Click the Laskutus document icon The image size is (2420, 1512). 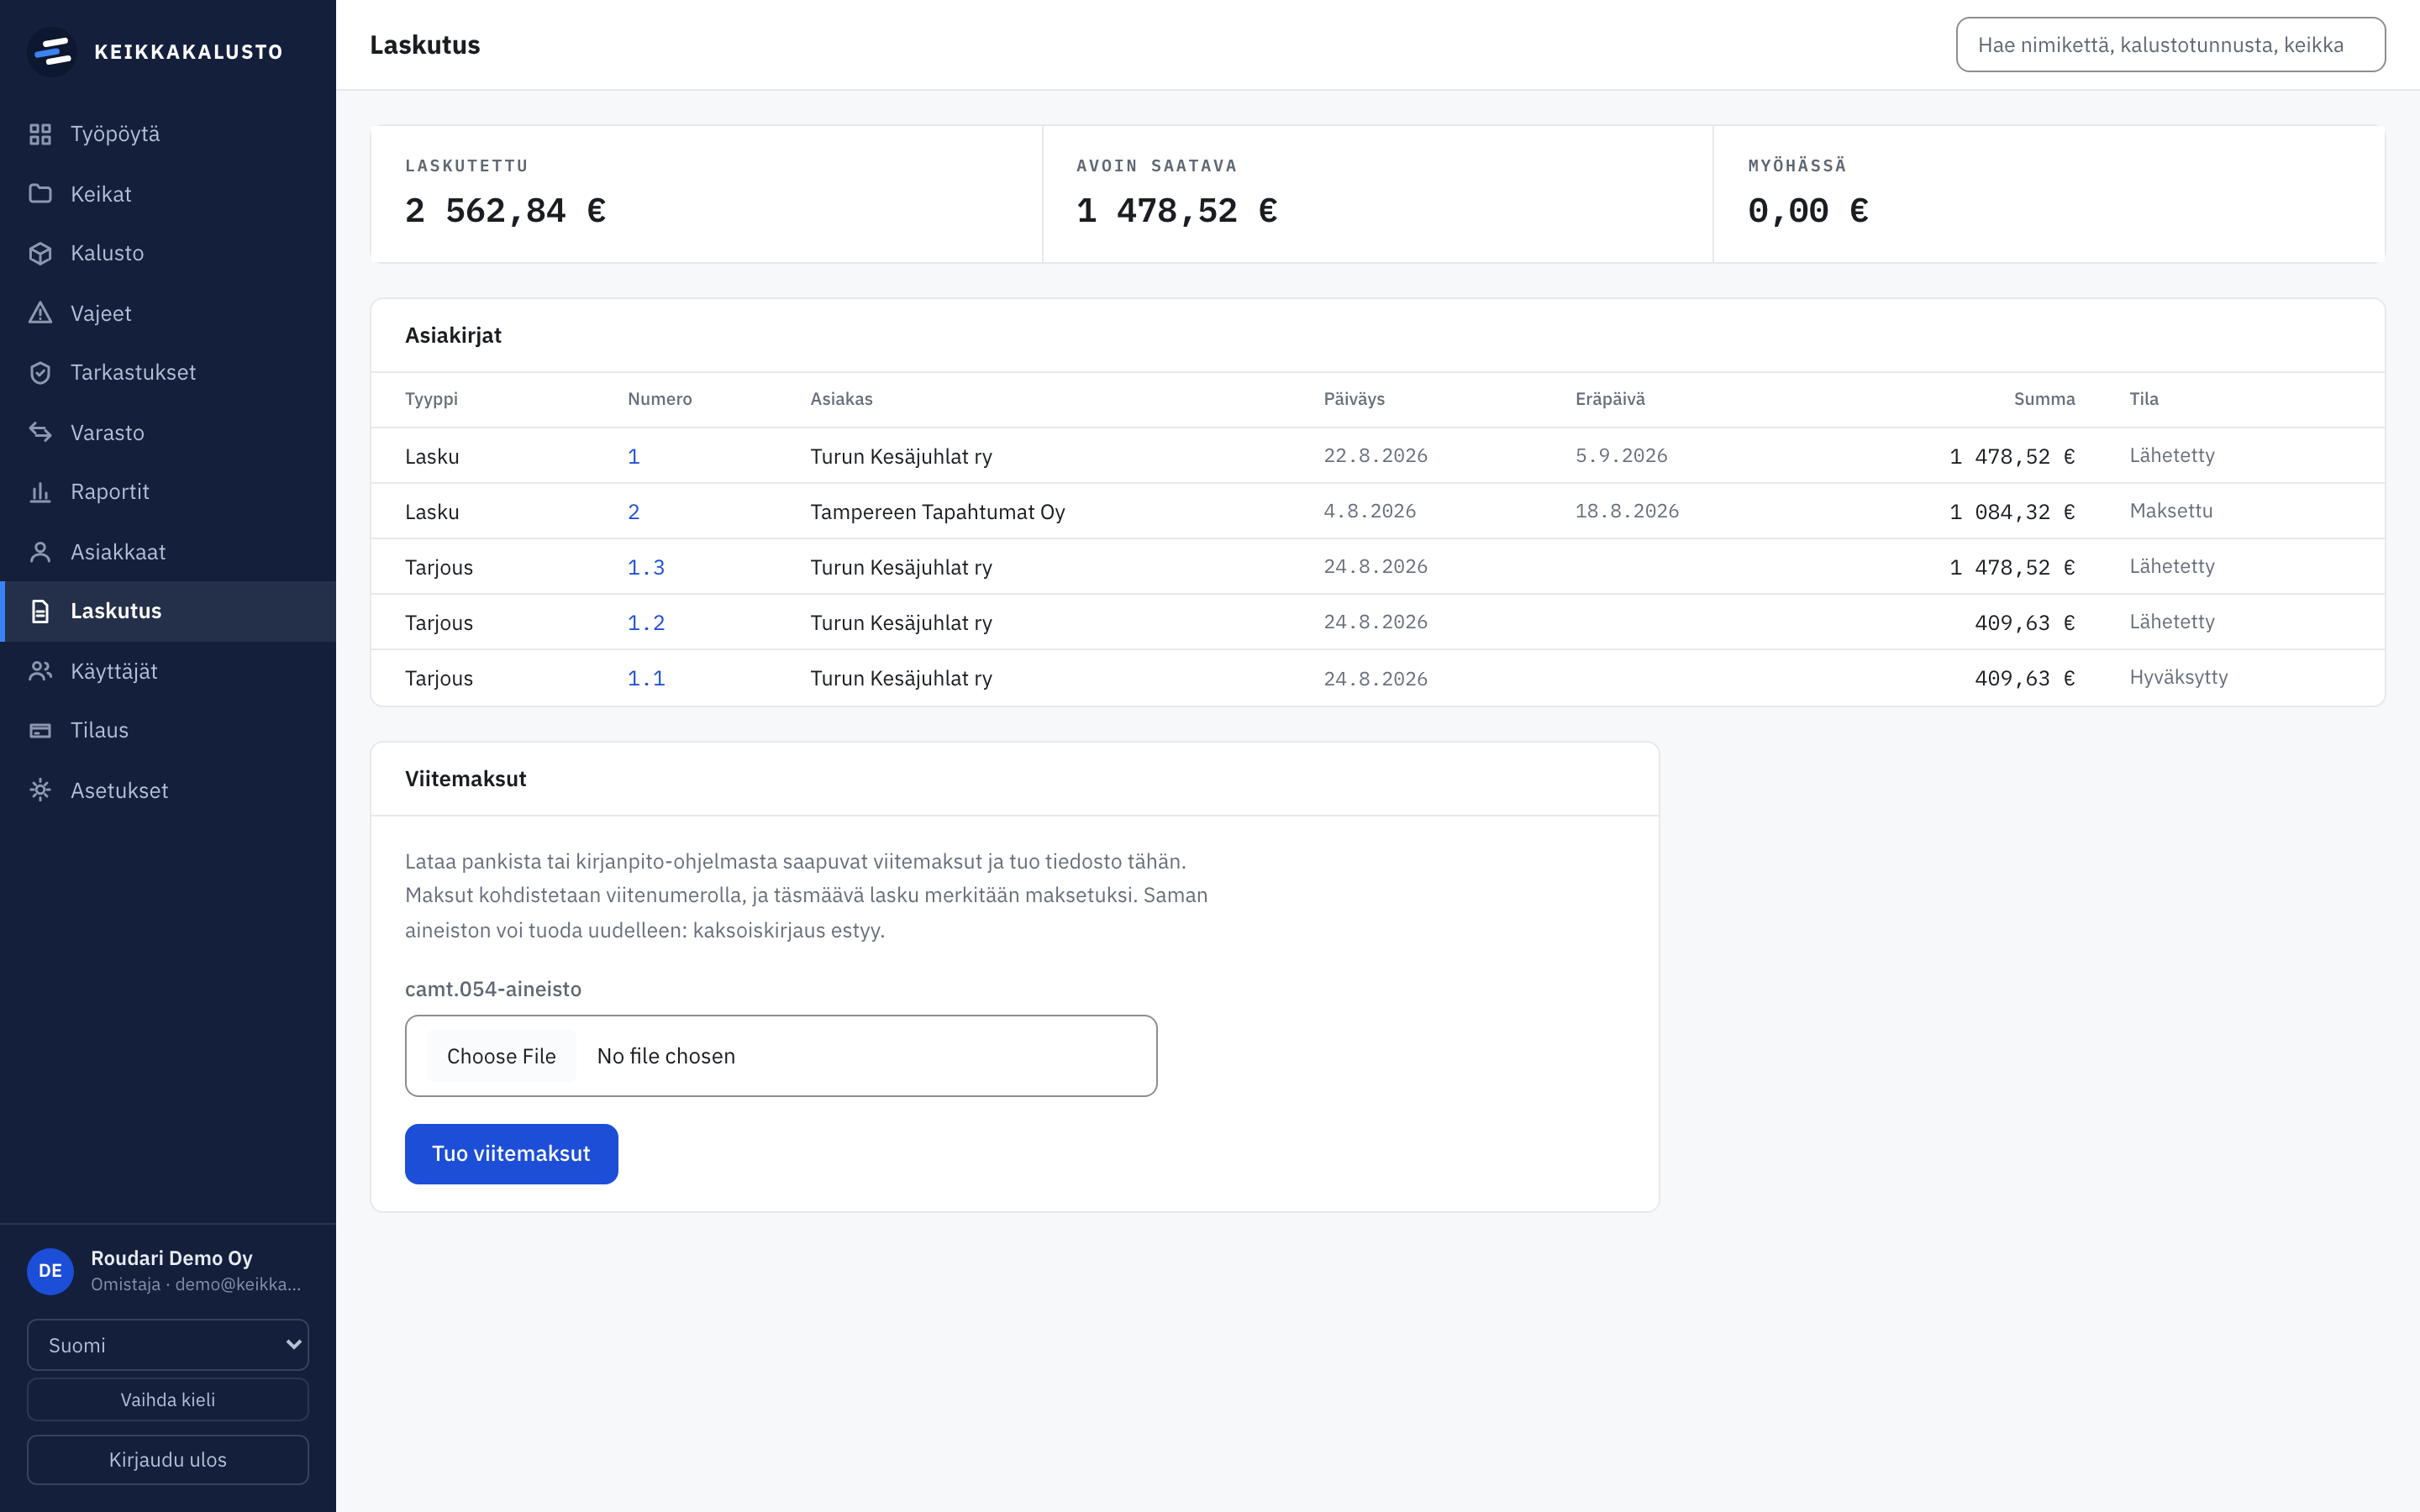(x=40, y=611)
